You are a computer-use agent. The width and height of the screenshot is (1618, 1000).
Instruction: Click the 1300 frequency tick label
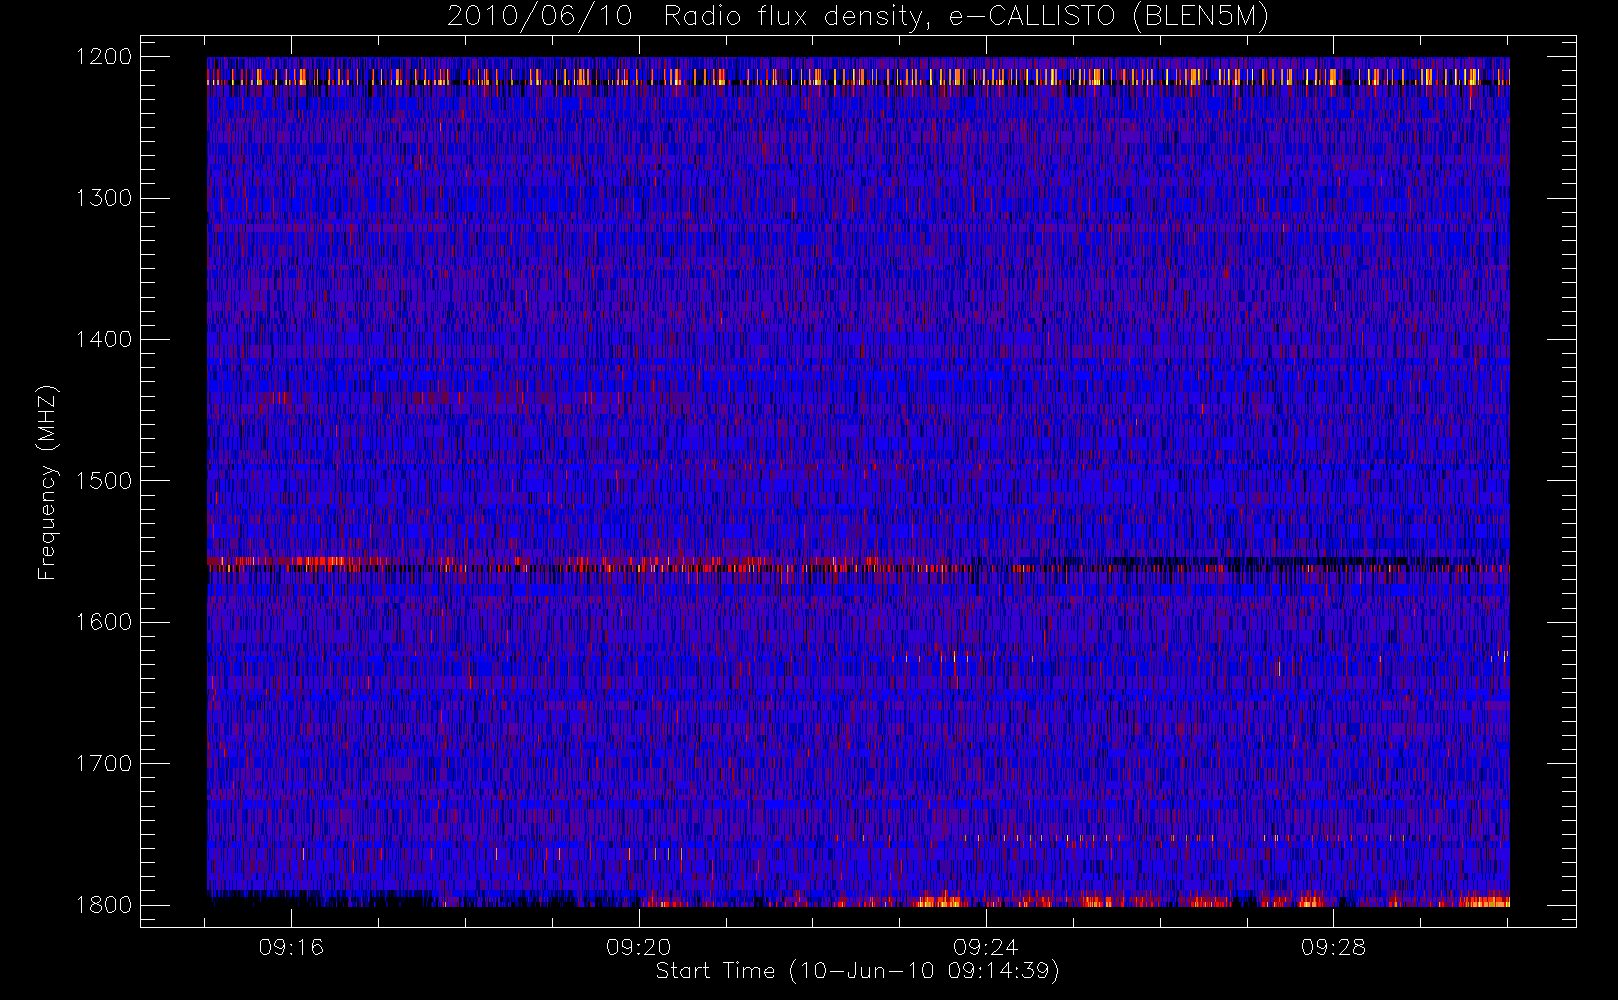coord(104,198)
